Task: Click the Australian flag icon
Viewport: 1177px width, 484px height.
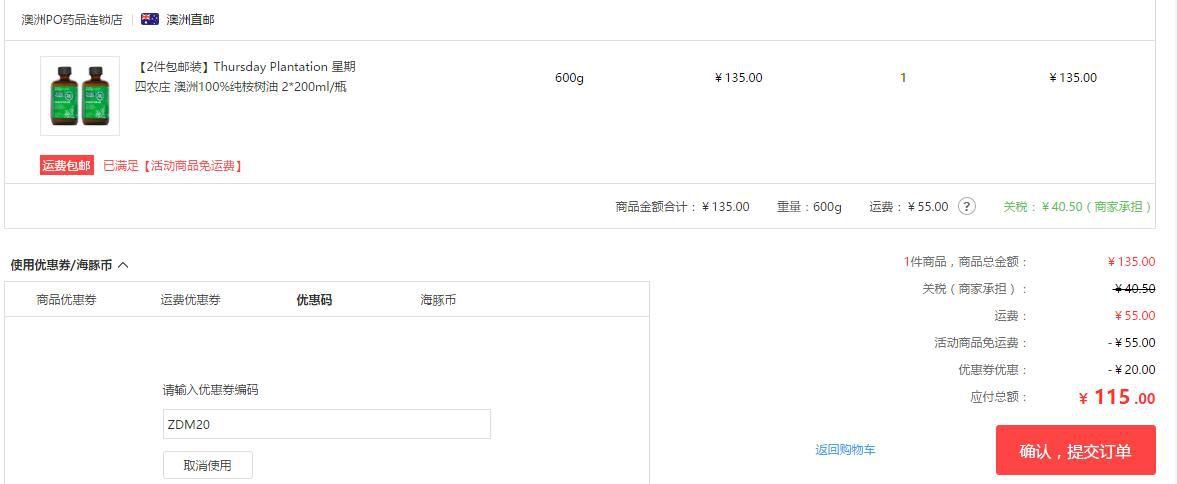Action: click(x=150, y=20)
